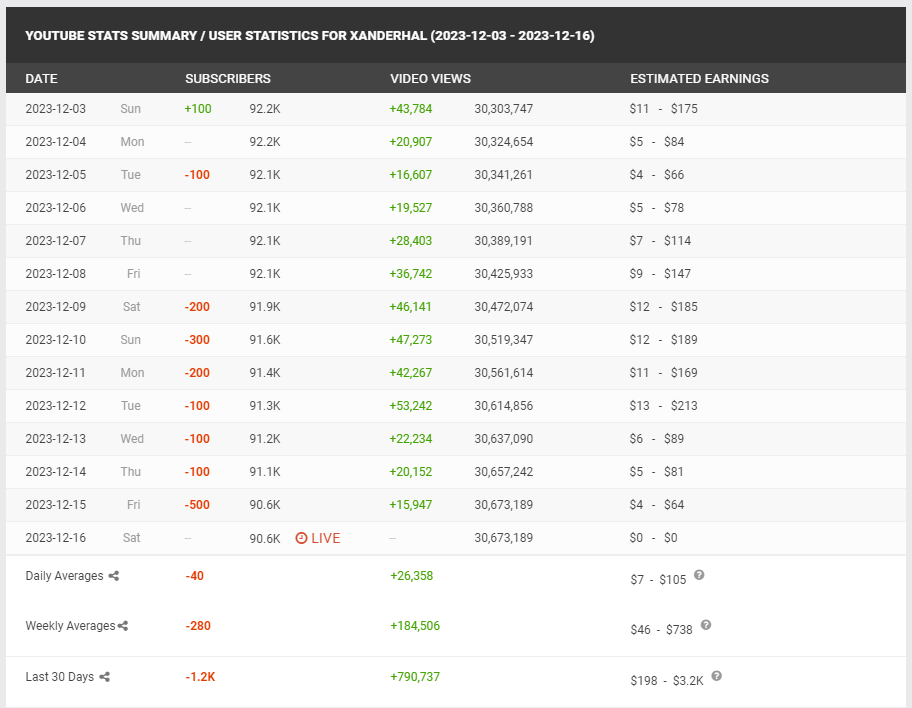Click the earnings estimate $7 - $114
The image size is (912, 708).
coord(660,241)
